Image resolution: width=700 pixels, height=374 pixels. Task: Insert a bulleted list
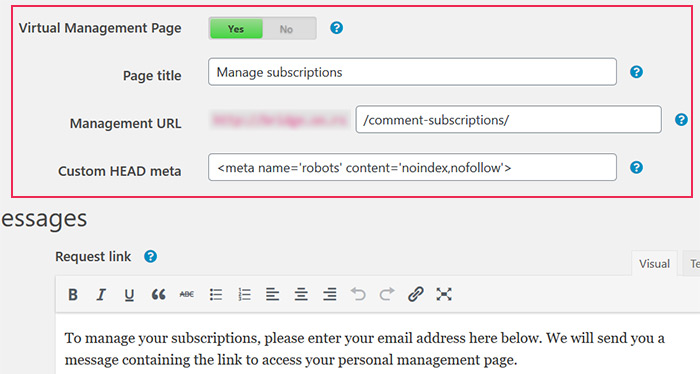216,295
